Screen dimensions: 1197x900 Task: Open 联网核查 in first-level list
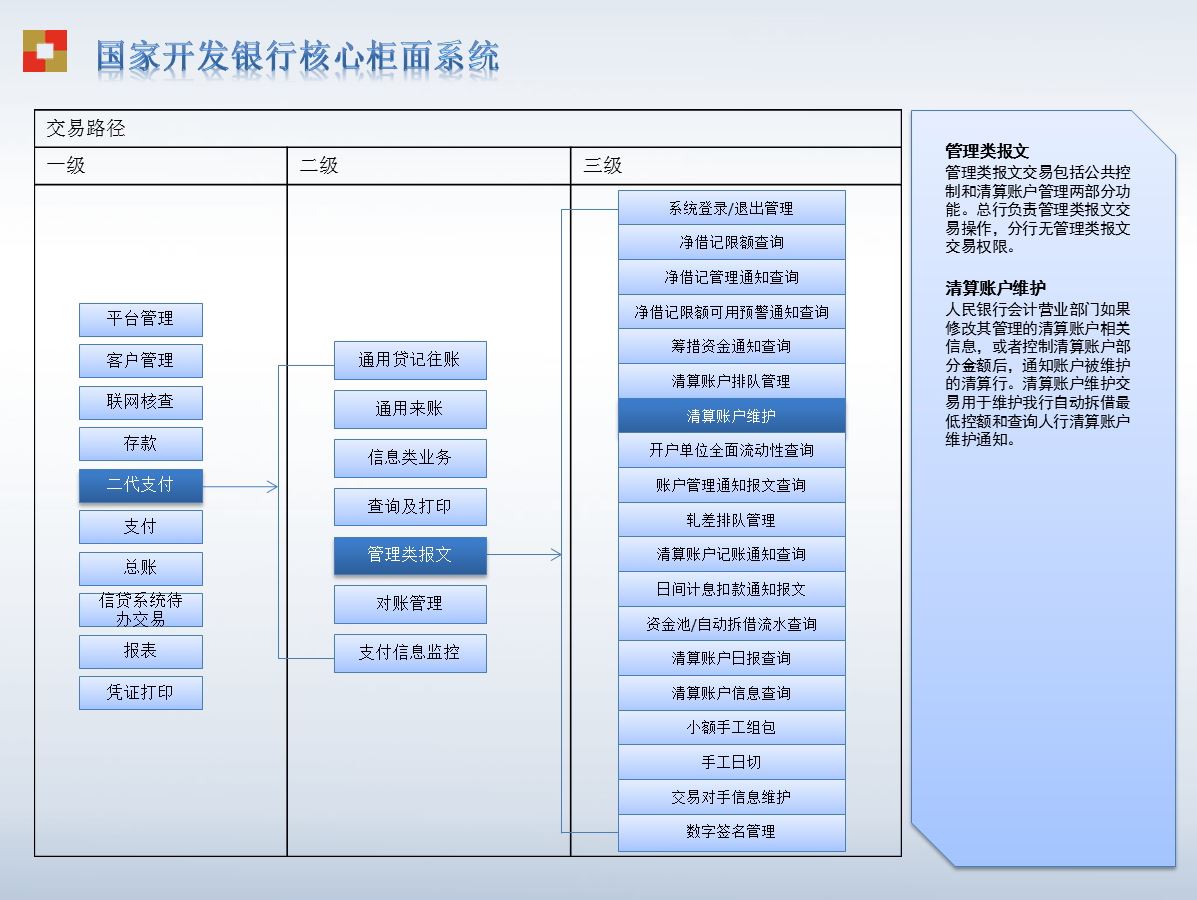[140, 402]
